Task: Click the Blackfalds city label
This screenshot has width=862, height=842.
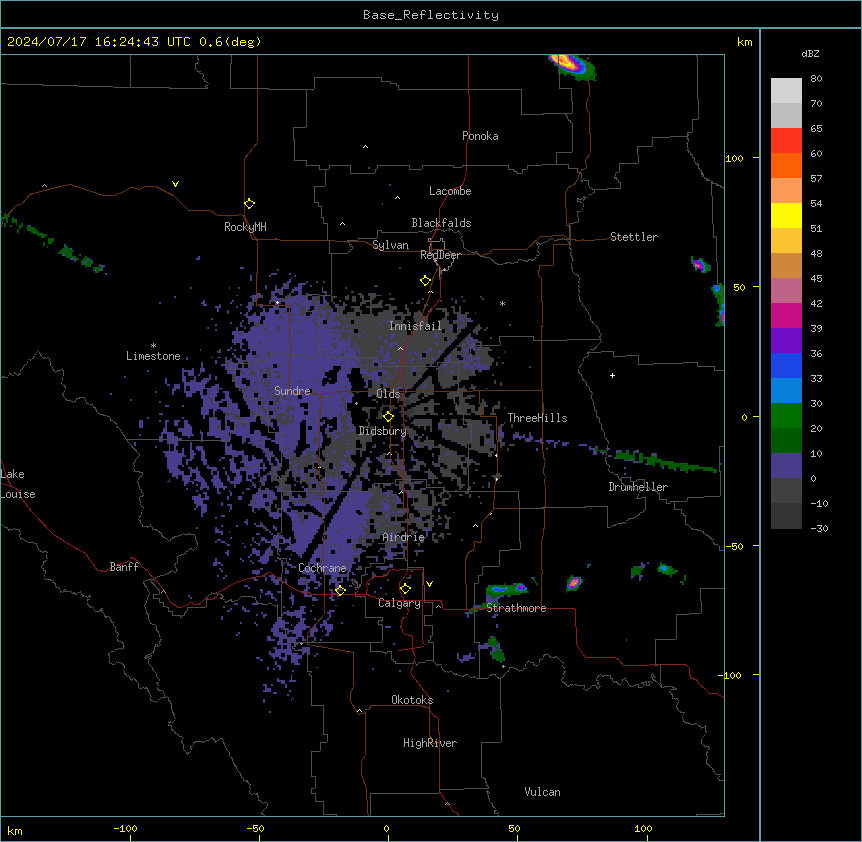Action: coord(441,223)
